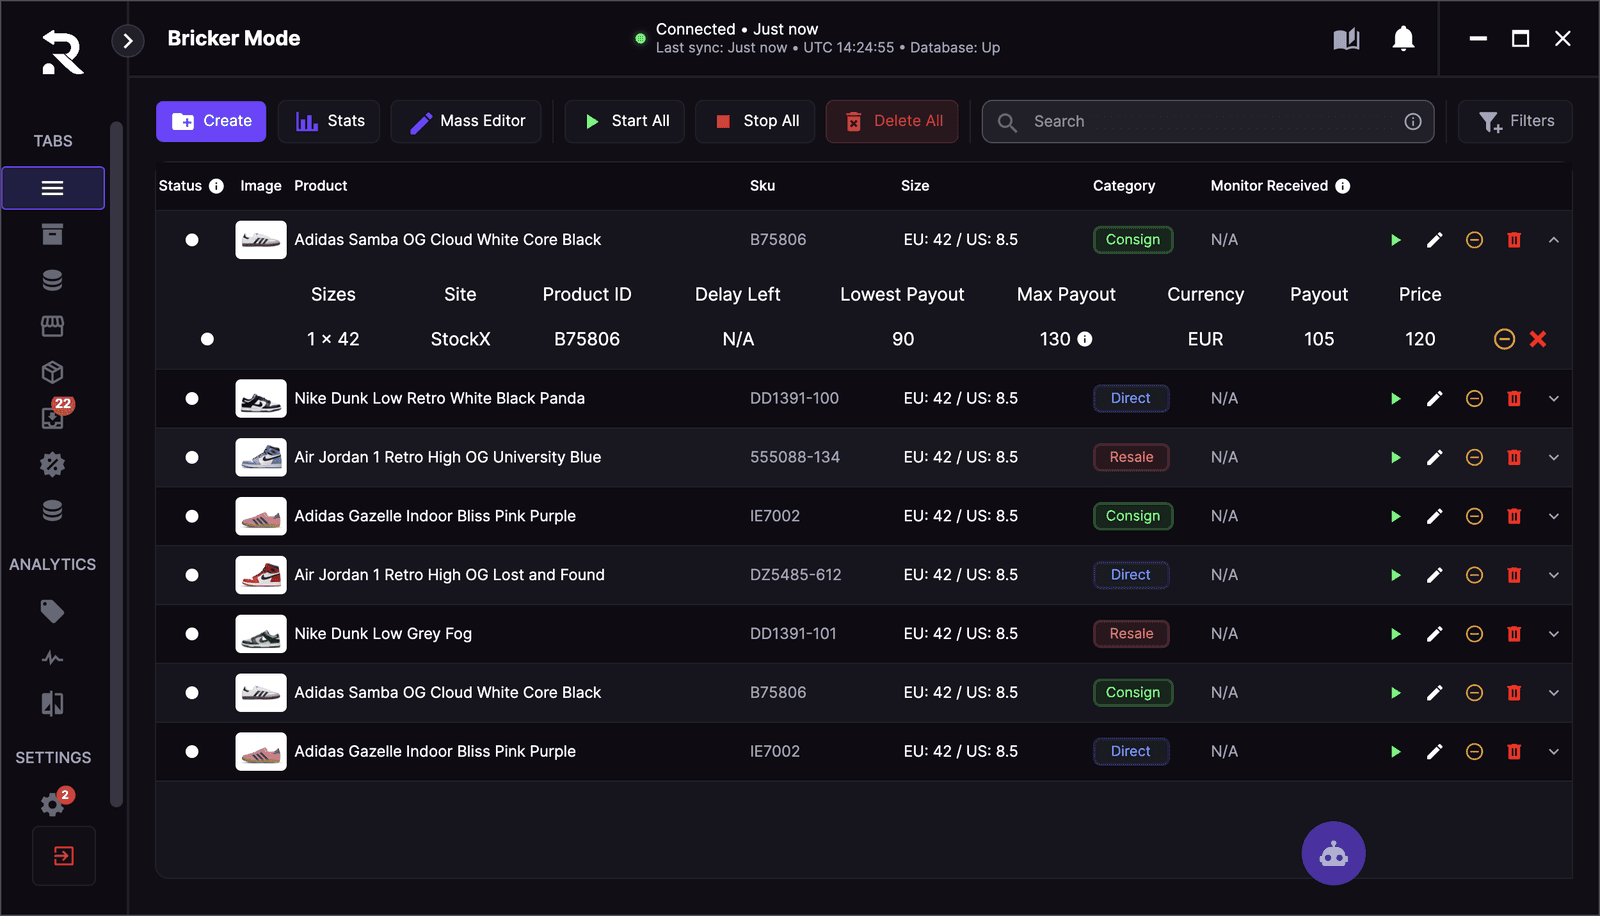Click the info icon in search bar
This screenshot has width=1600, height=916.
1413,121
